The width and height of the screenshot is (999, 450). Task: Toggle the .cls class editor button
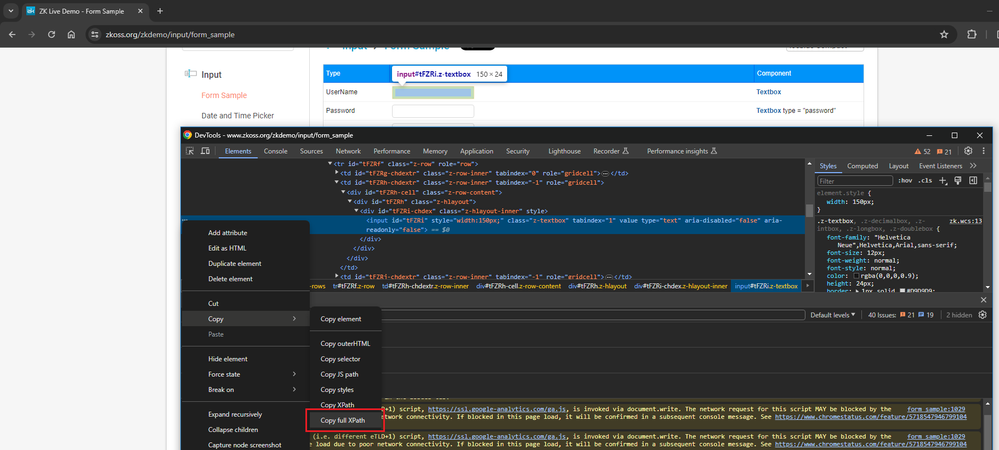click(925, 181)
